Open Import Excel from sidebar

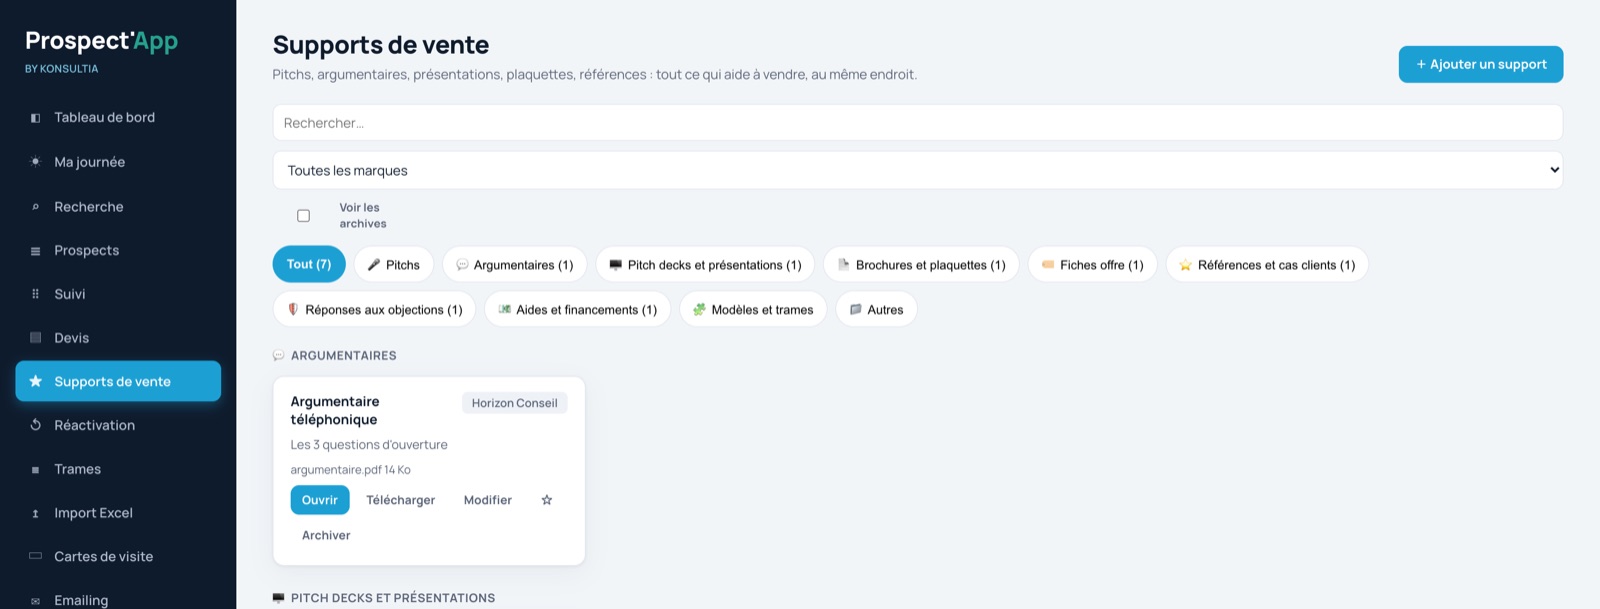click(118, 513)
